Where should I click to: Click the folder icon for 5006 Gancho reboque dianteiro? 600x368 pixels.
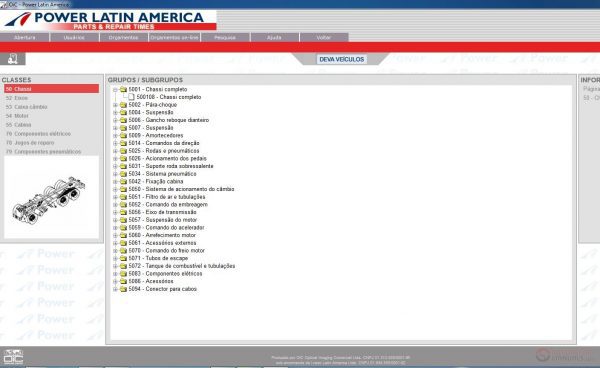click(x=123, y=120)
